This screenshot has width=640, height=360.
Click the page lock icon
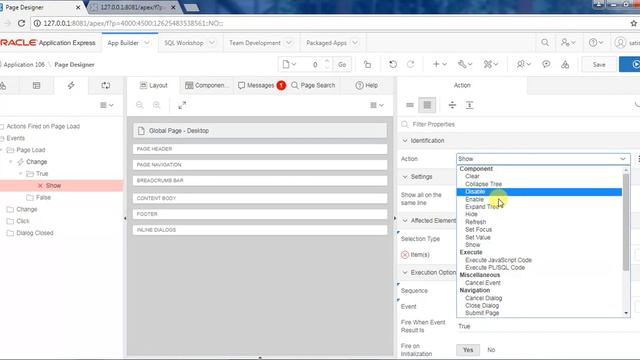click(x=367, y=64)
